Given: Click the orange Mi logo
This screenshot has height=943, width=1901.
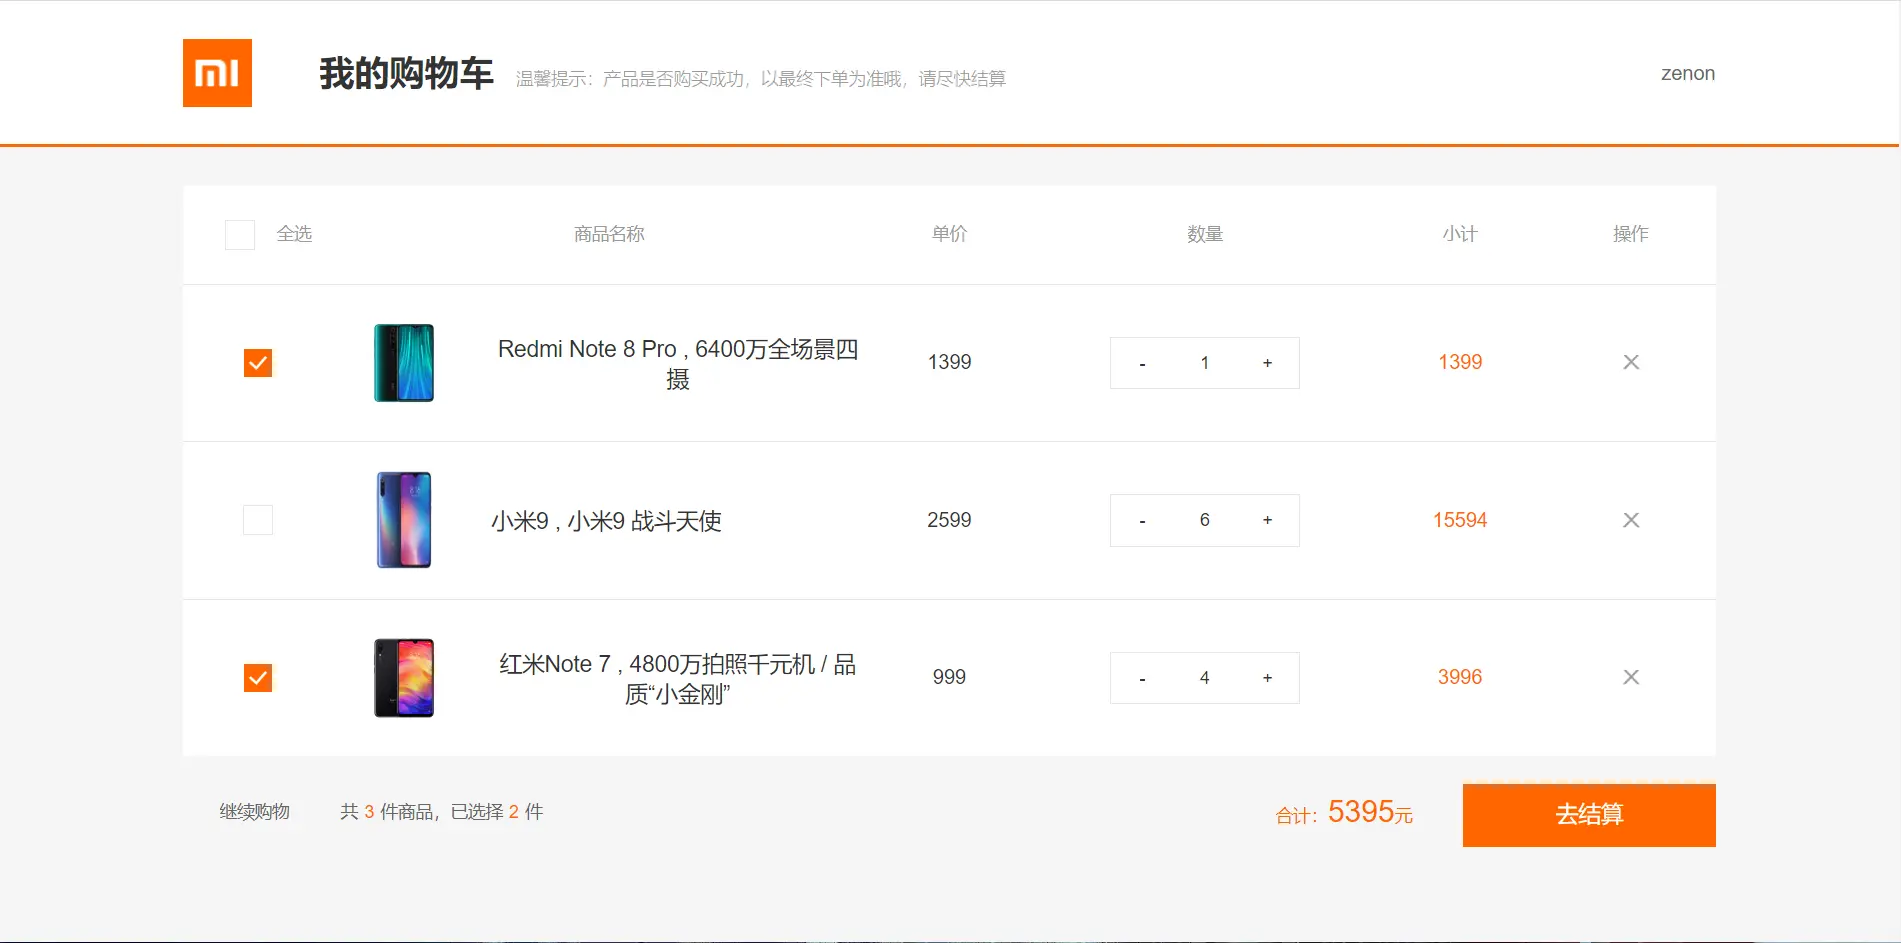Looking at the screenshot, I should (217, 73).
